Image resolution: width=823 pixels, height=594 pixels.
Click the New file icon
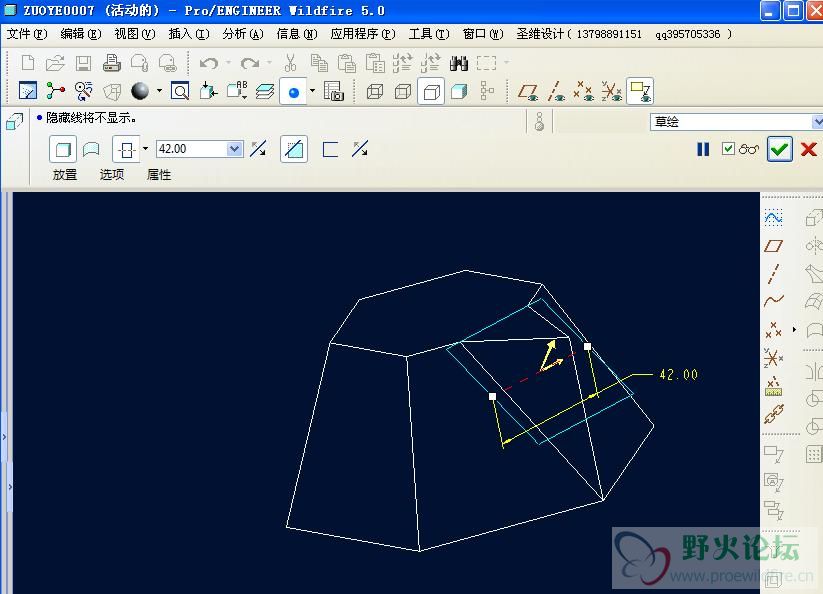tap(28, 63)
